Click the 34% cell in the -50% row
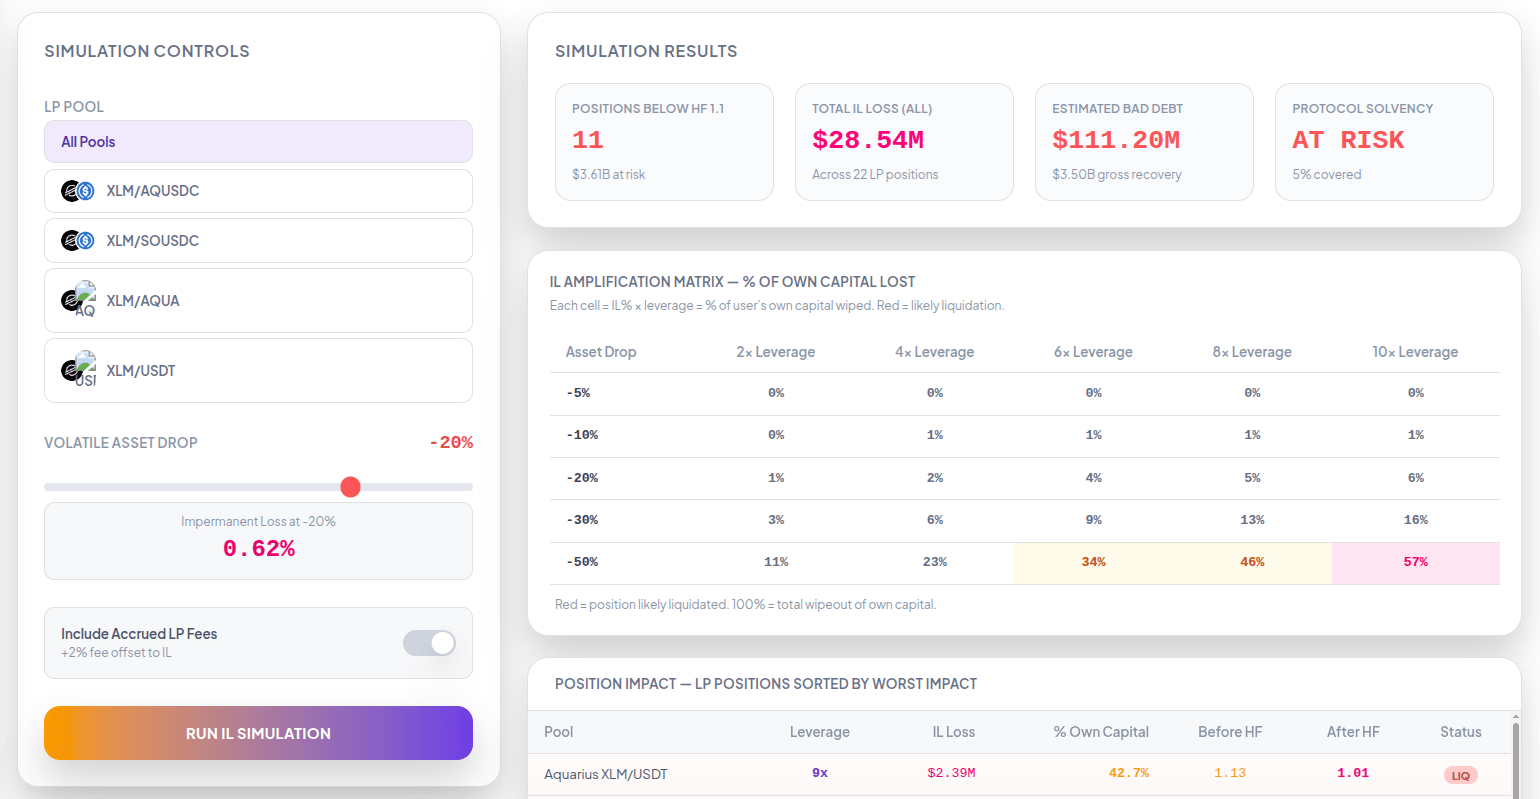The width and height of the screenshot is (1540, 799). pyautogui.click(x=1094, y=563)
